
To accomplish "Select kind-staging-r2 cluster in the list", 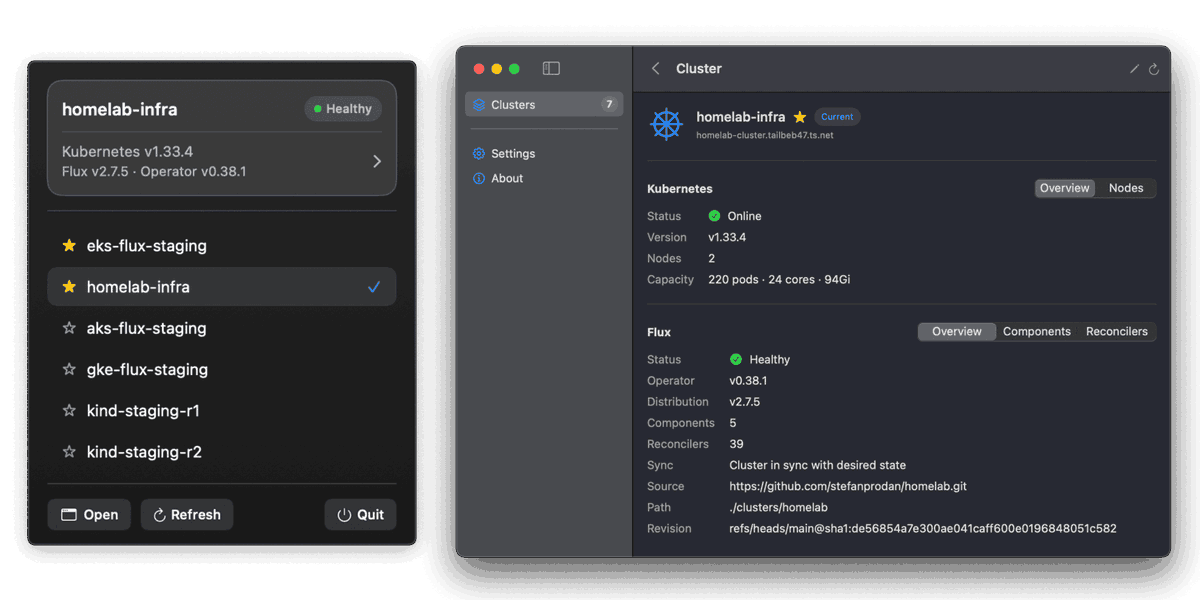I will coord(222,452).
